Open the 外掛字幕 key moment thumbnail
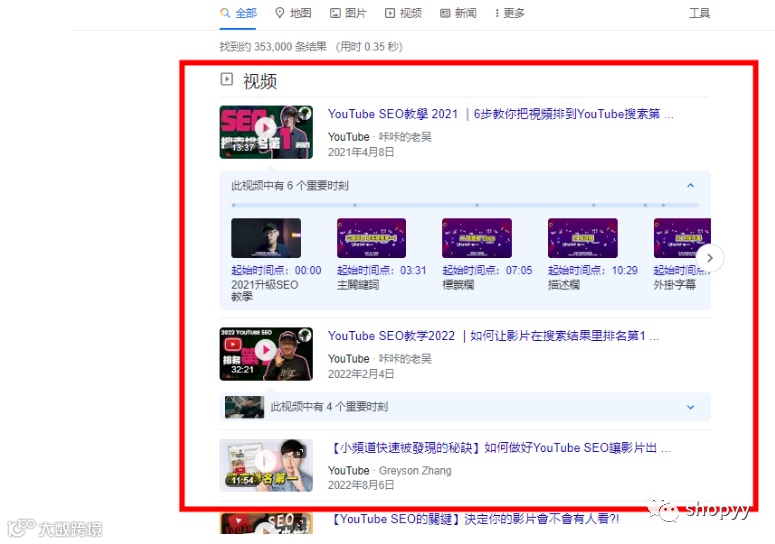The image size is (775, 544). 682,238
